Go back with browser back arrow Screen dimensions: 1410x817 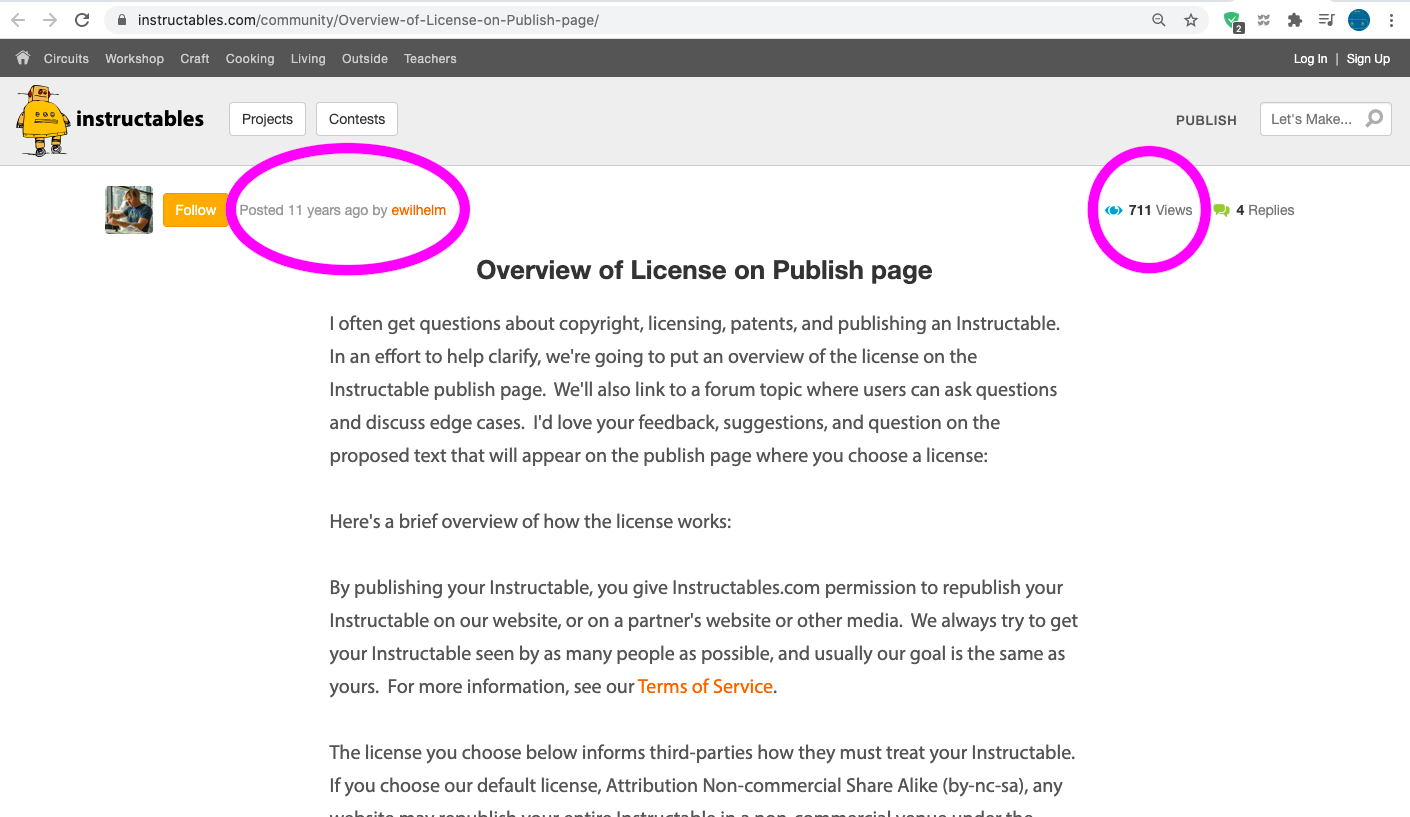pyautogui.click(x=18, y=20)
